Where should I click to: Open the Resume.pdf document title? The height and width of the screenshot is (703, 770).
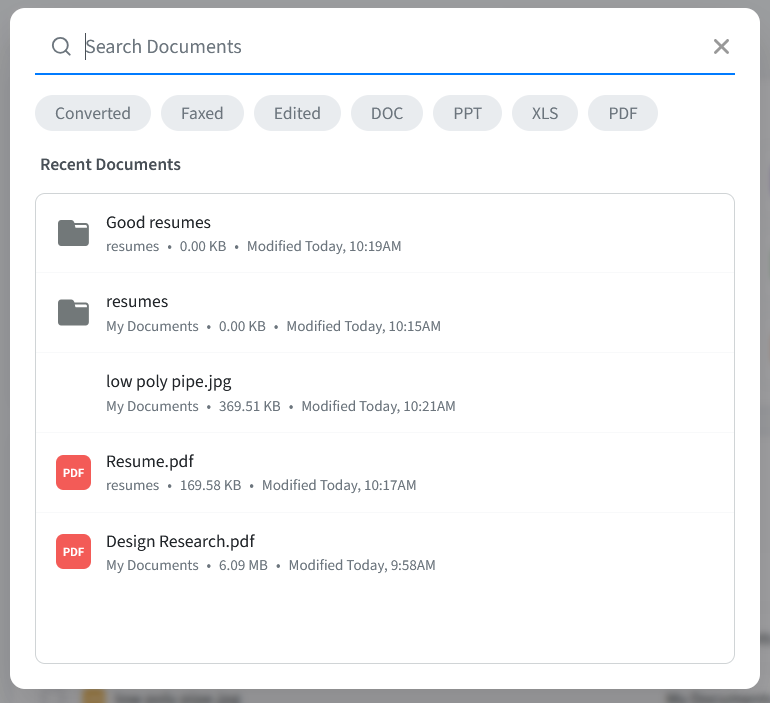(x=150, y=461)
